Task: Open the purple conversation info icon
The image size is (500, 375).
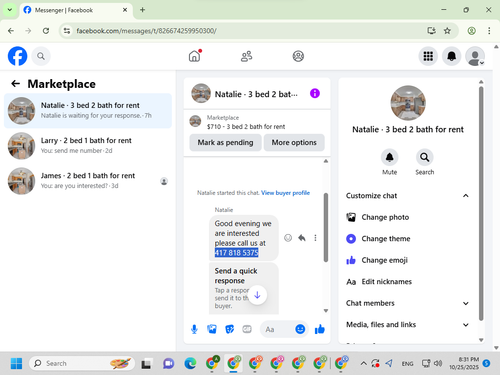Action: 315,93
